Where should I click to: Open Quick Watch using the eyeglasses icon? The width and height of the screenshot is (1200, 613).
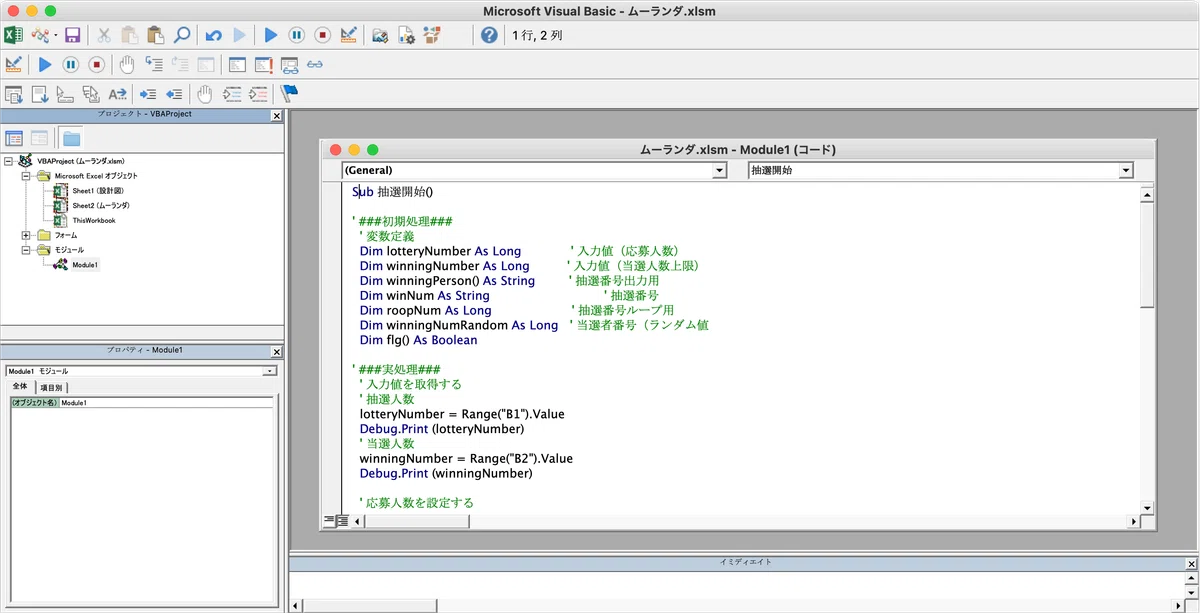tap(315, 65)
